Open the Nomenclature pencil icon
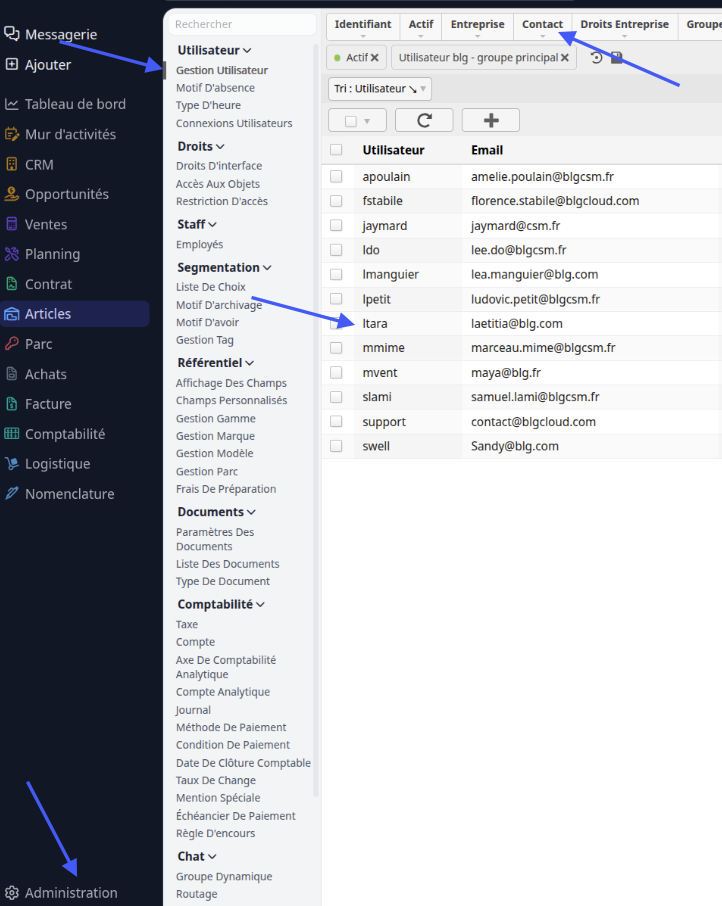 pos(12,493)
